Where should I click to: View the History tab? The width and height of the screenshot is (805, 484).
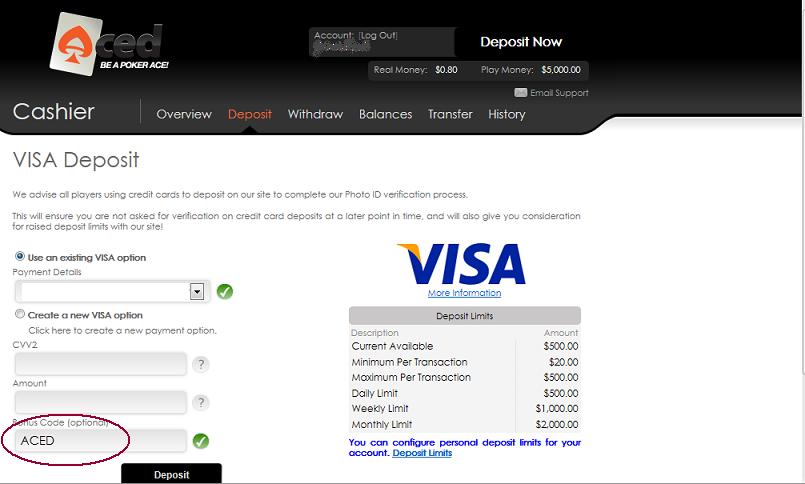click(x=507, y=114)
